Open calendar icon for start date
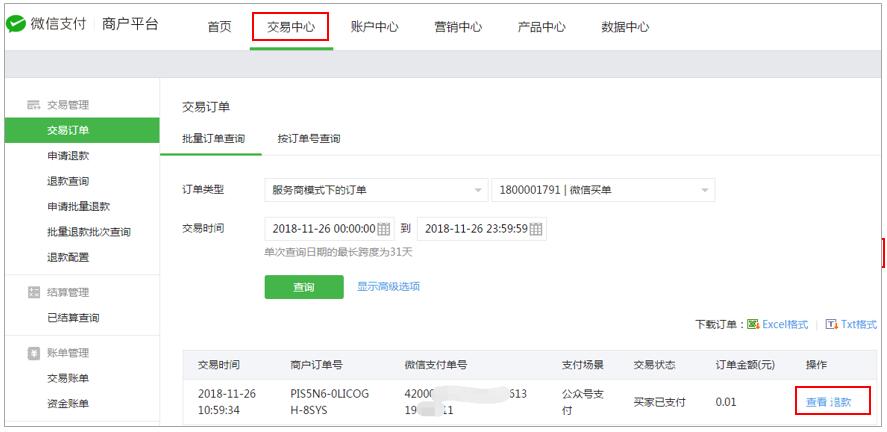The height and width of the screenshot is (432, 887). 384,229
